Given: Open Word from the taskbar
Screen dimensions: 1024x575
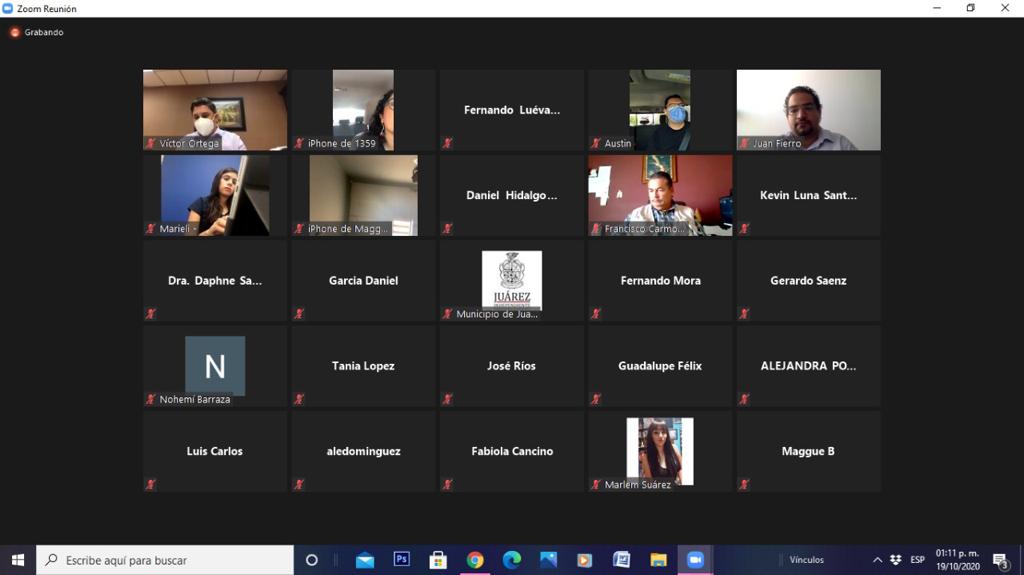Looking at the screenshot, I should tap(621, 560).
